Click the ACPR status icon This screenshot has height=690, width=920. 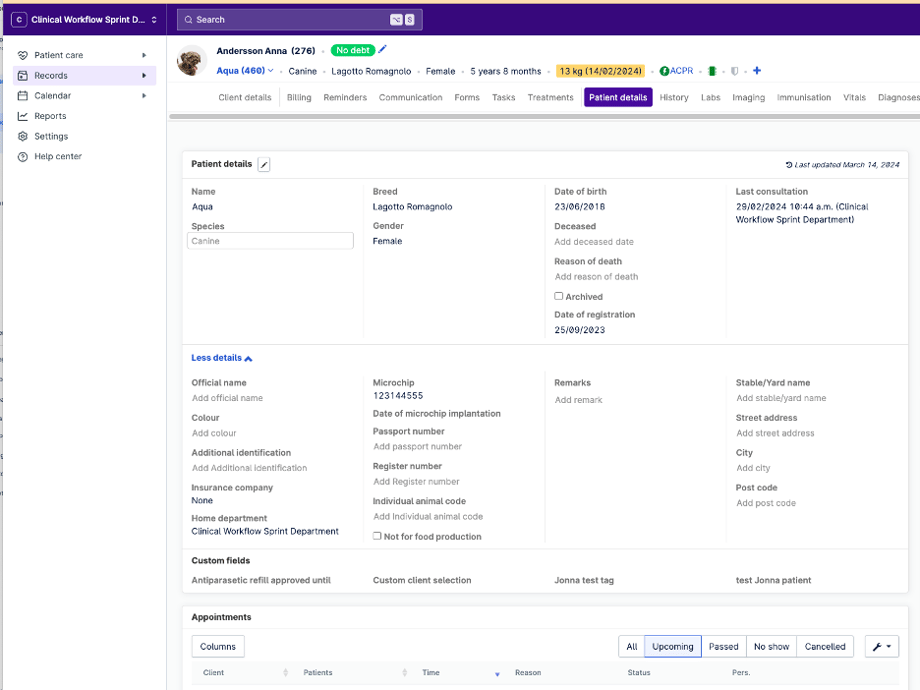665,71
